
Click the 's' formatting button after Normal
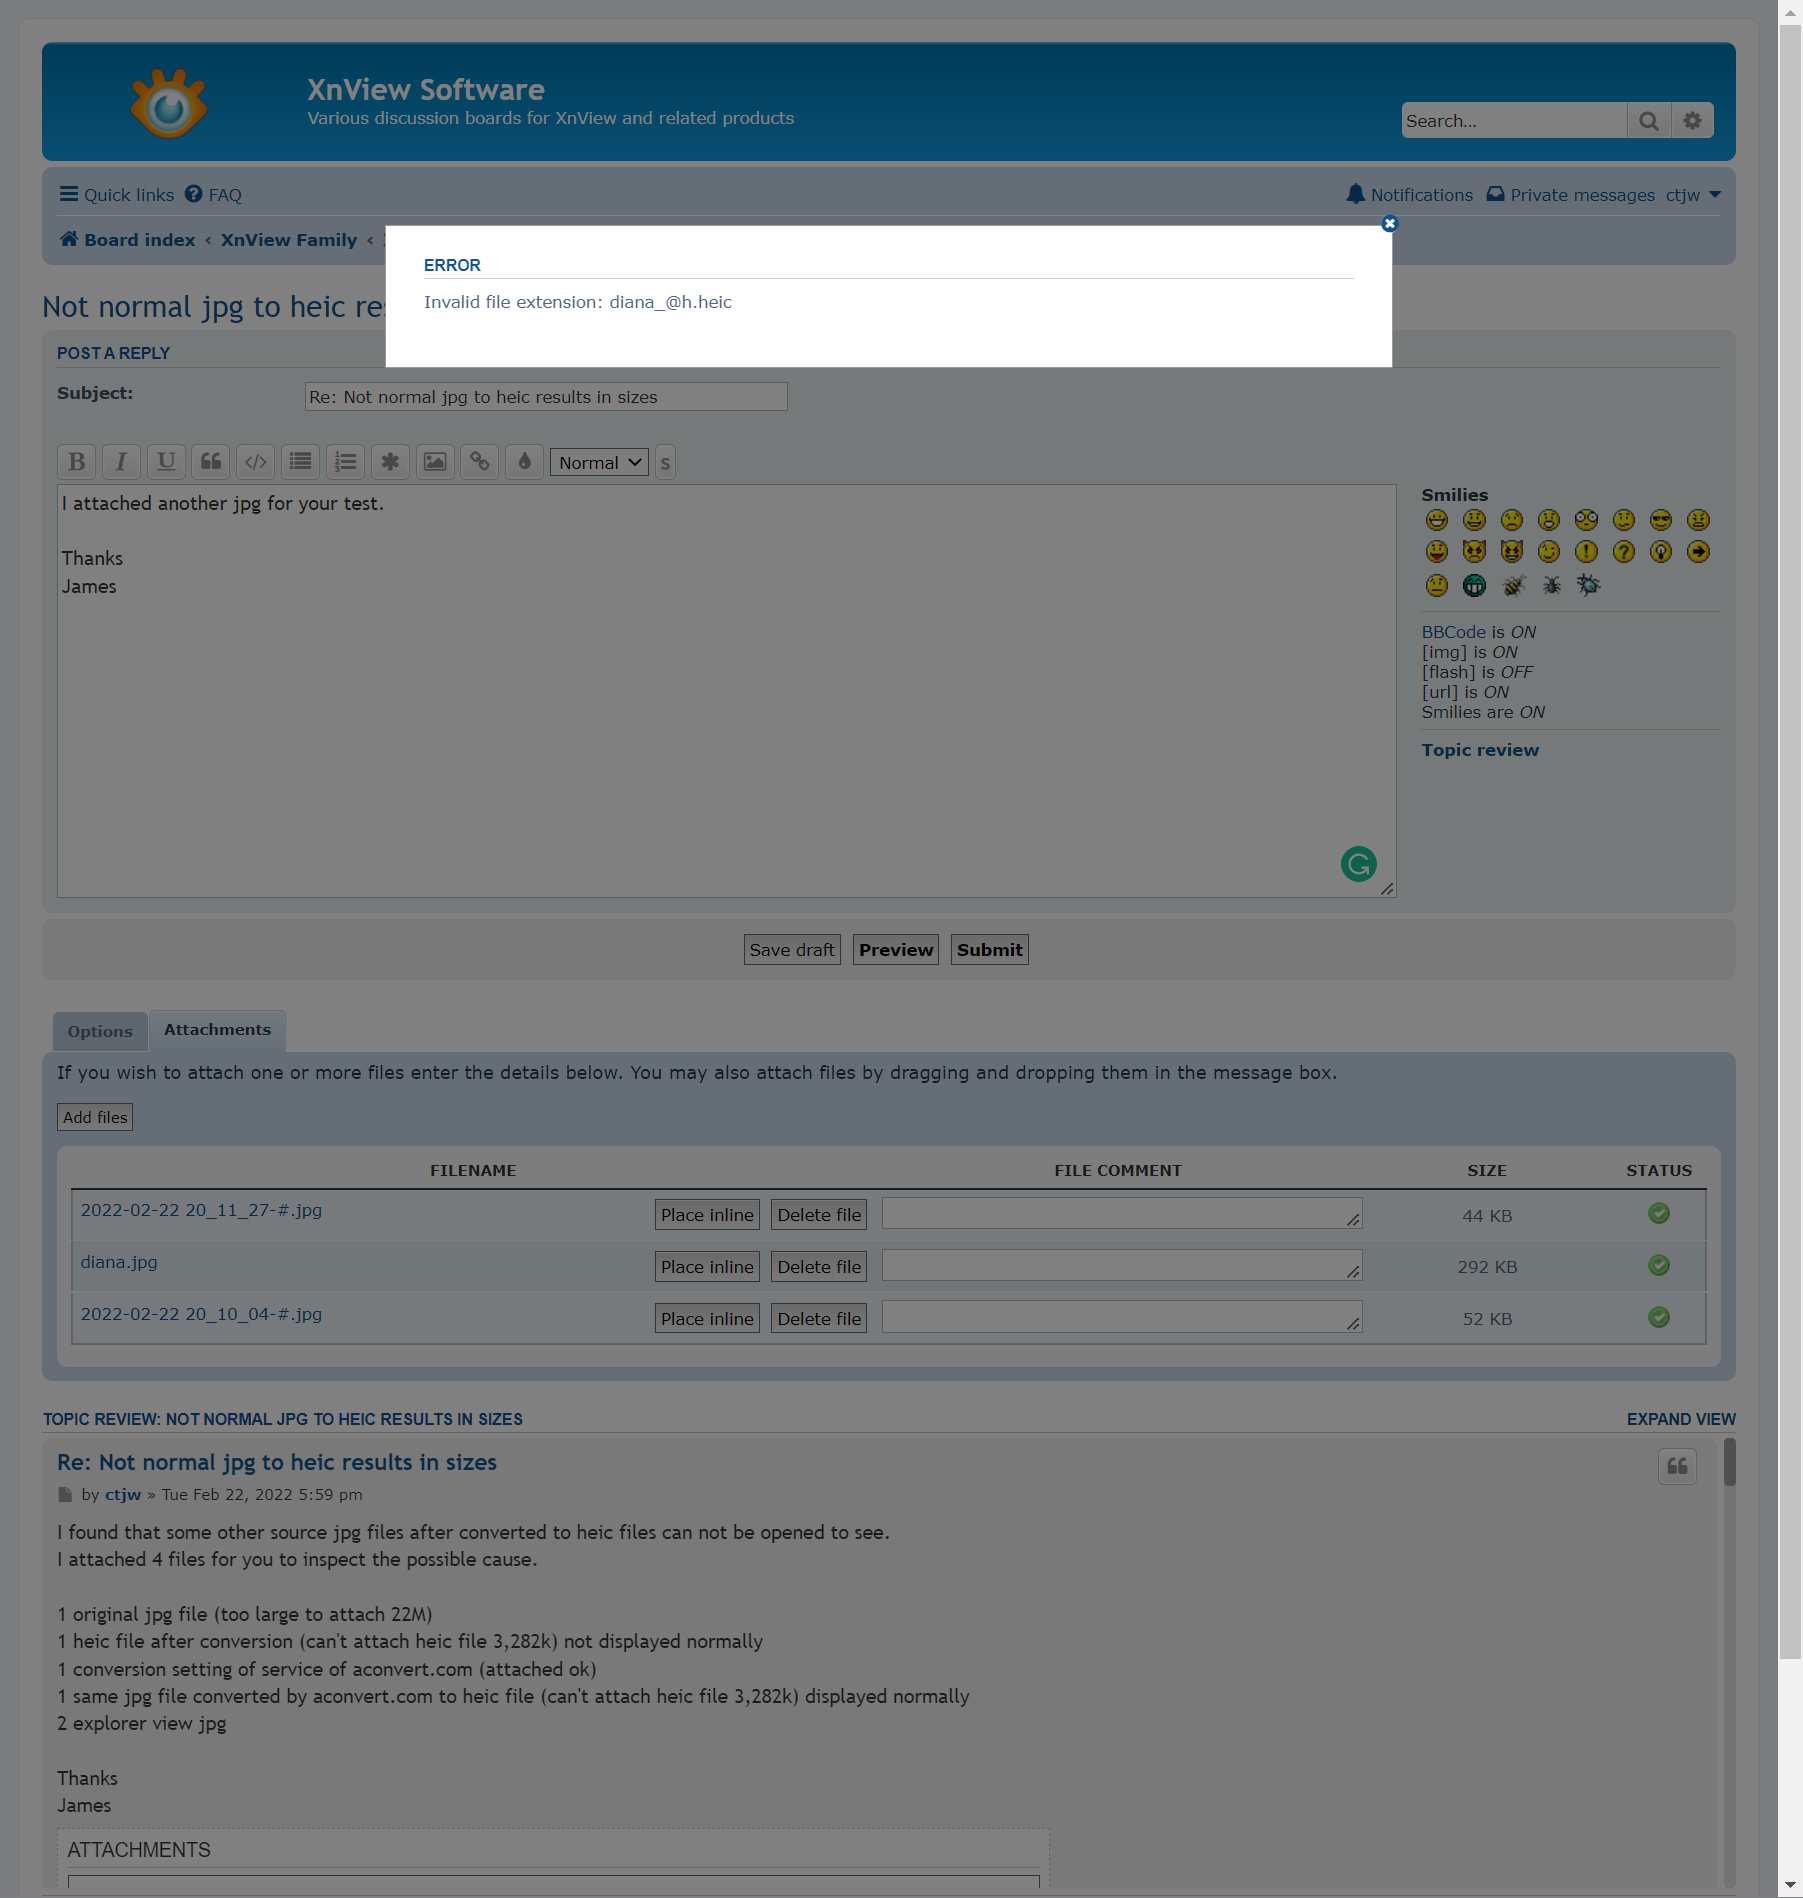pos(665,463)
